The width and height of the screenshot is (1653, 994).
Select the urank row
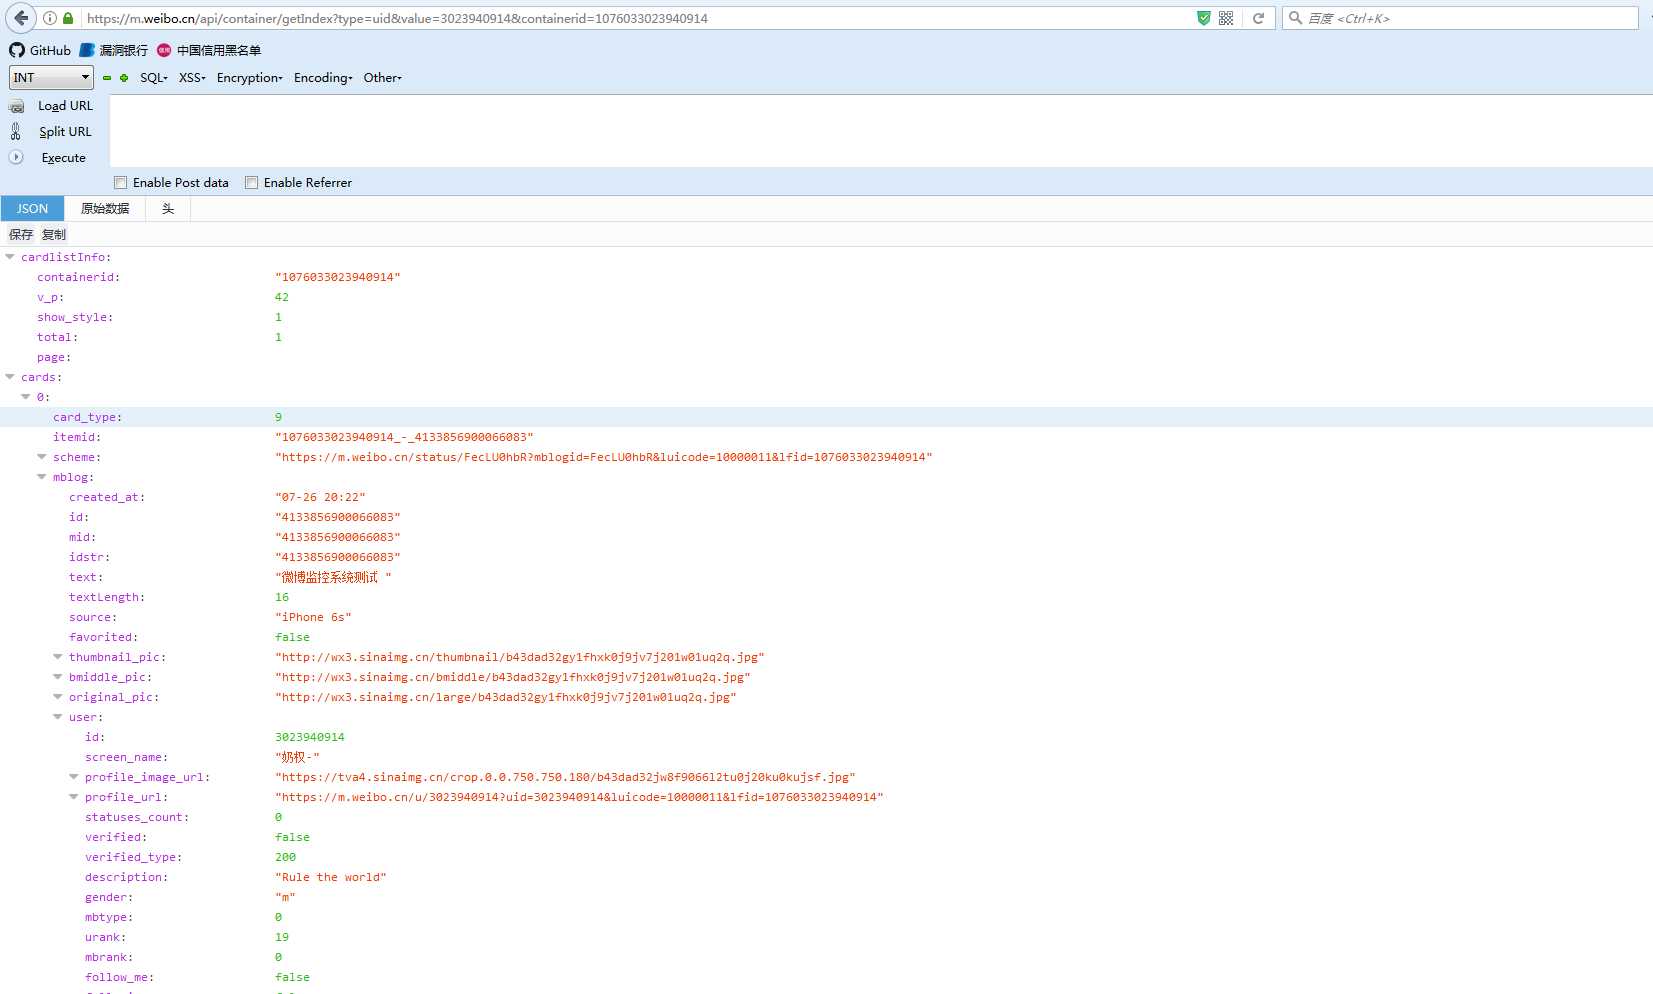tap(826, 937)
